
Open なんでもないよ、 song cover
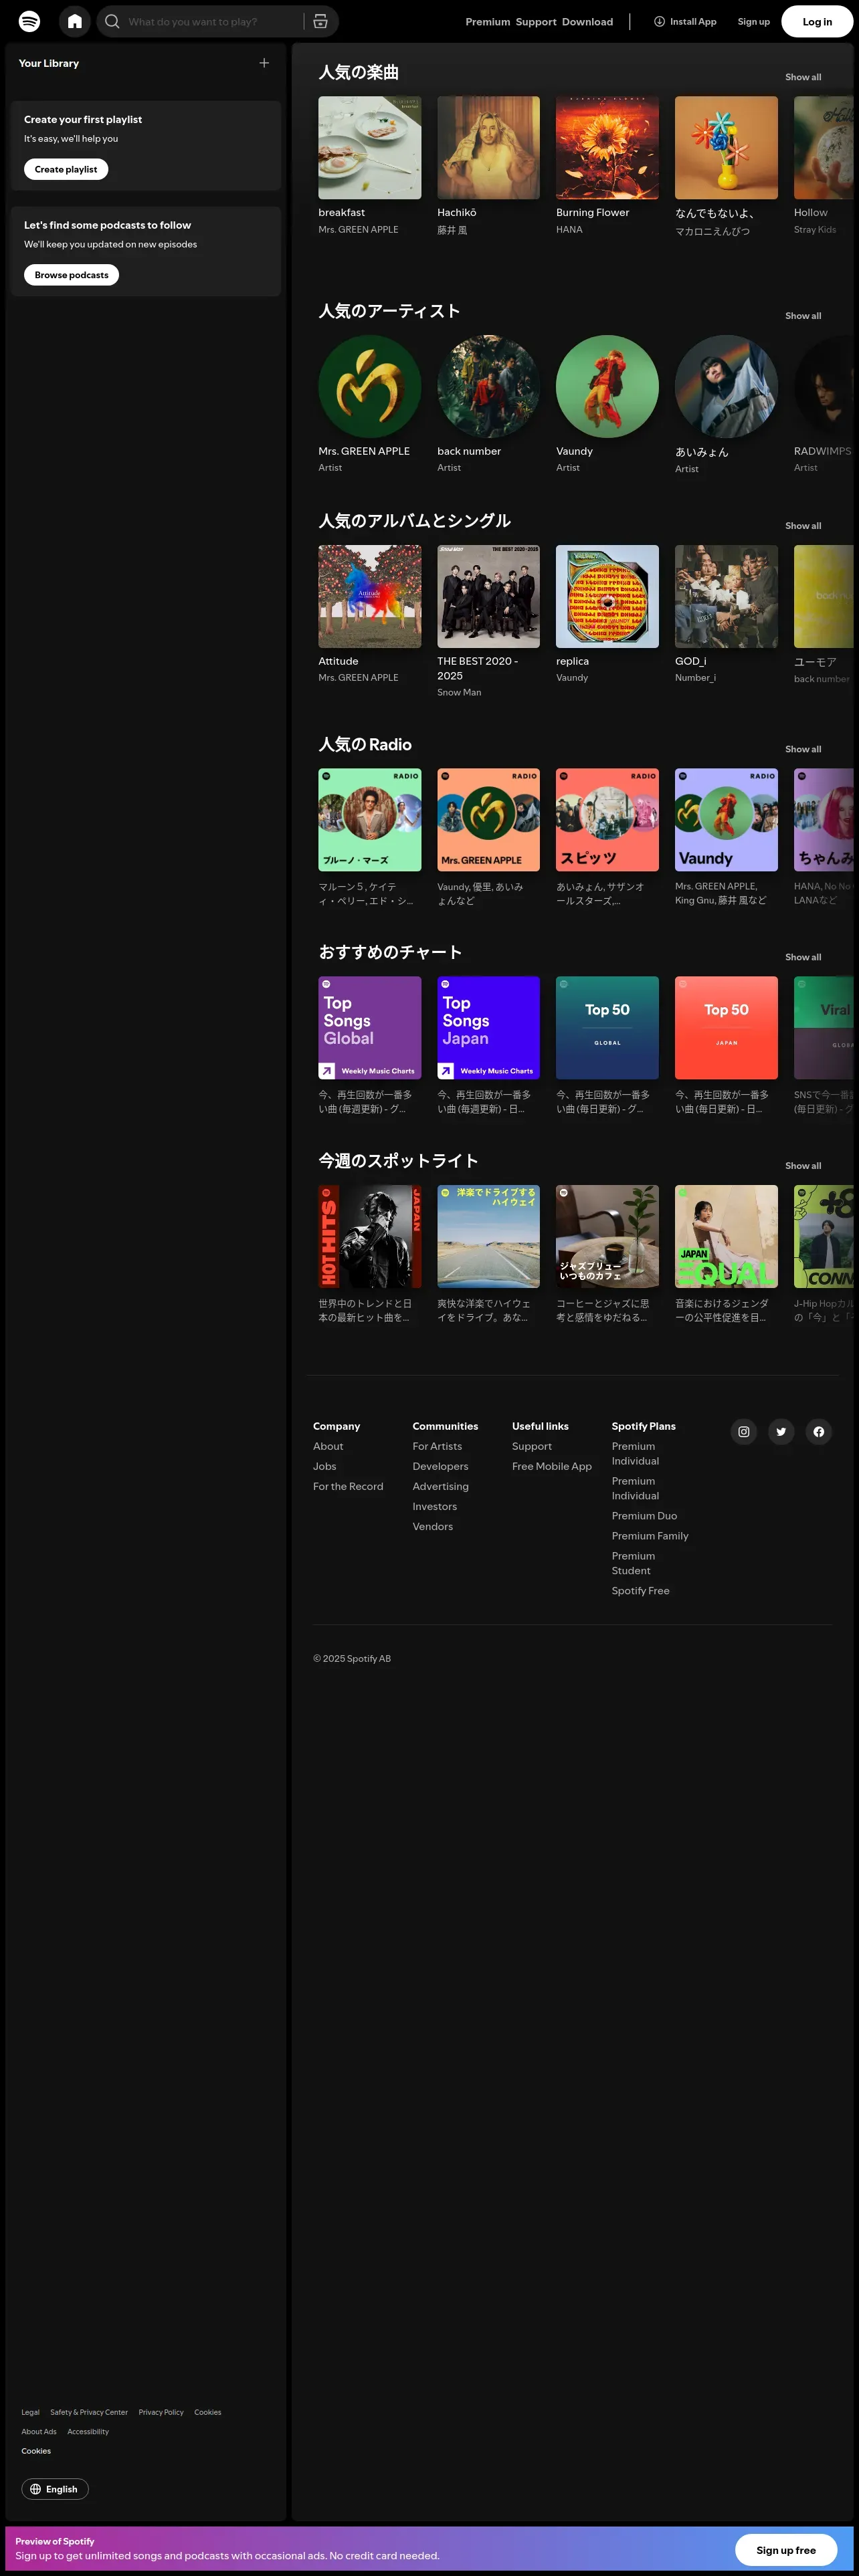[726, 147]
